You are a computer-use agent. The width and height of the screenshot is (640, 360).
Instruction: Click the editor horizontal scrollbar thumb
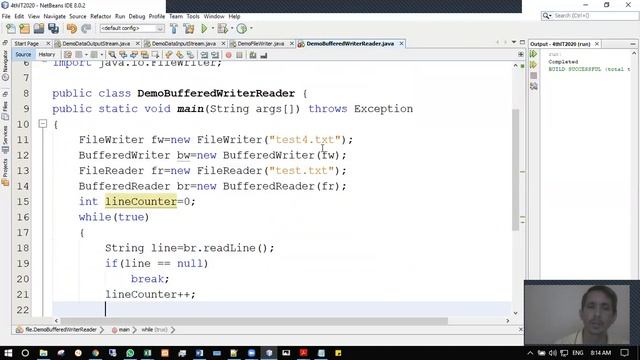(x=253, y=321)
